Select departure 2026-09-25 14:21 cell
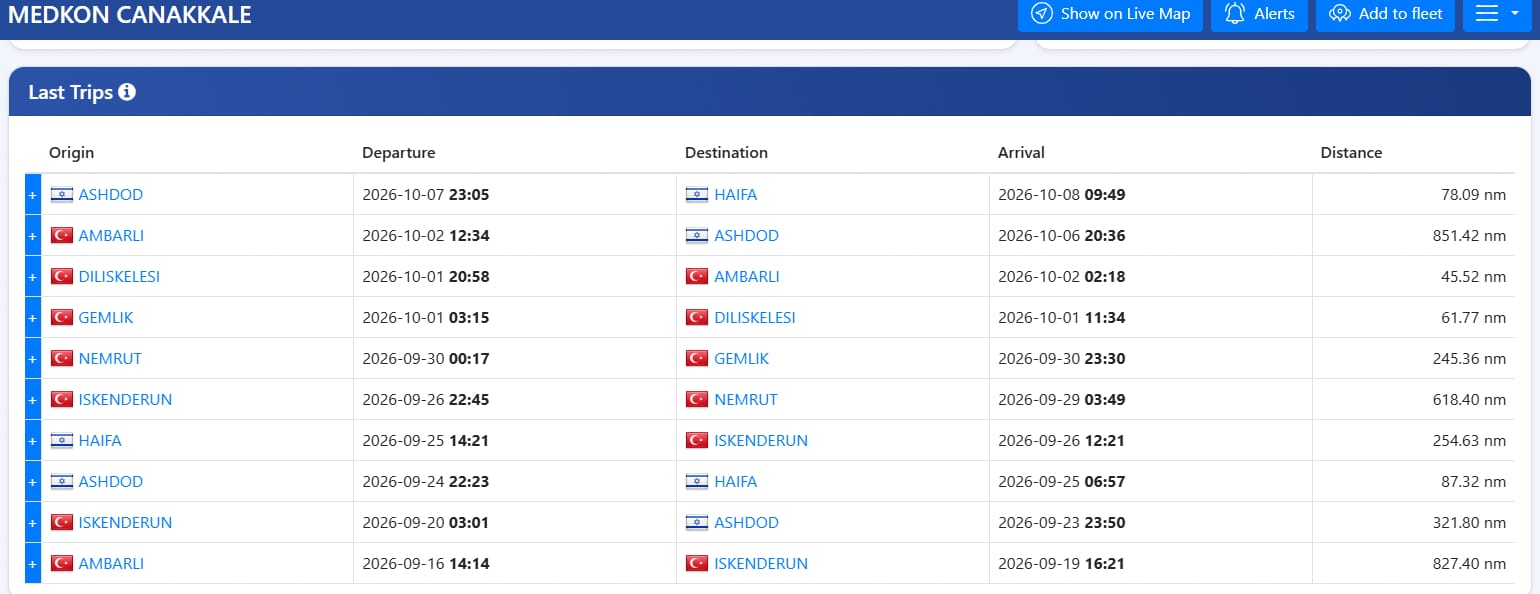 [x=515, y=441]
